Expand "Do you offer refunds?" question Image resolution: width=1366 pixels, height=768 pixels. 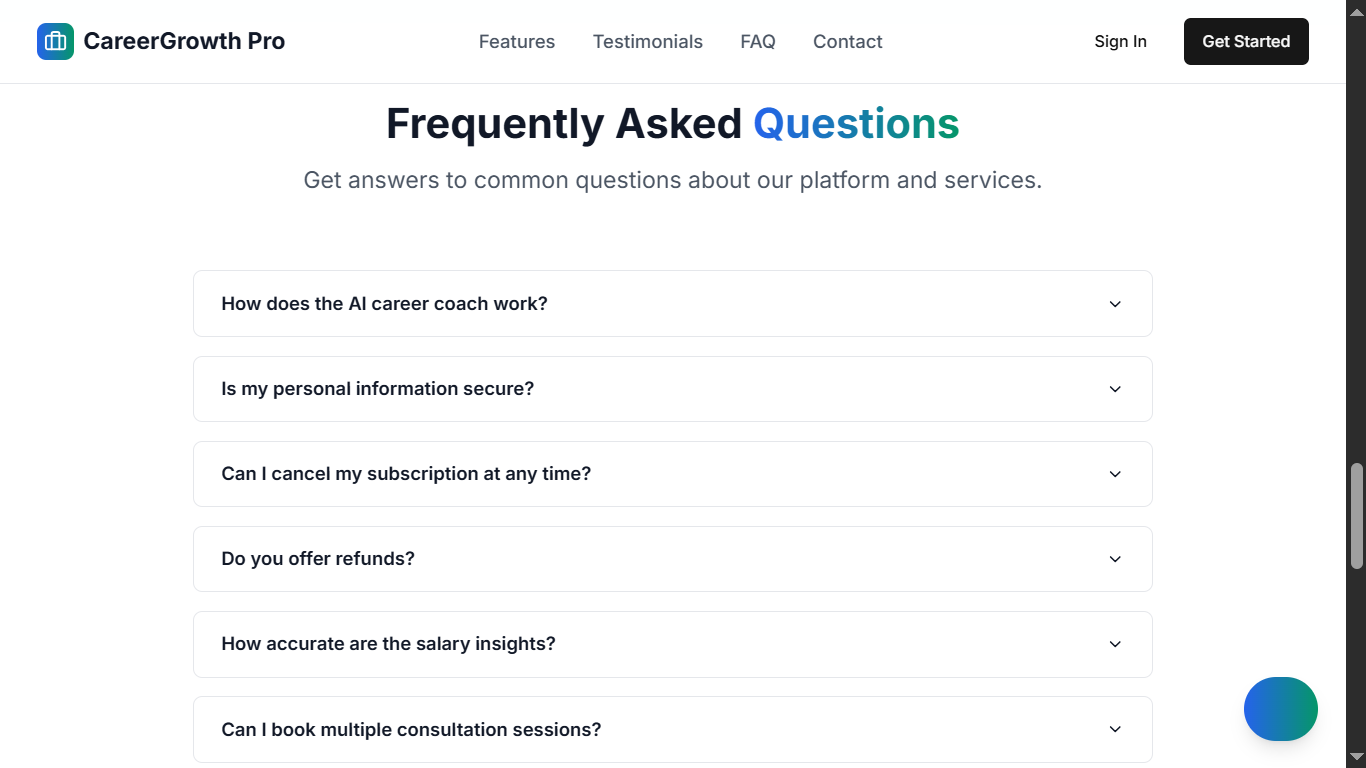click(x=318, y=559)
